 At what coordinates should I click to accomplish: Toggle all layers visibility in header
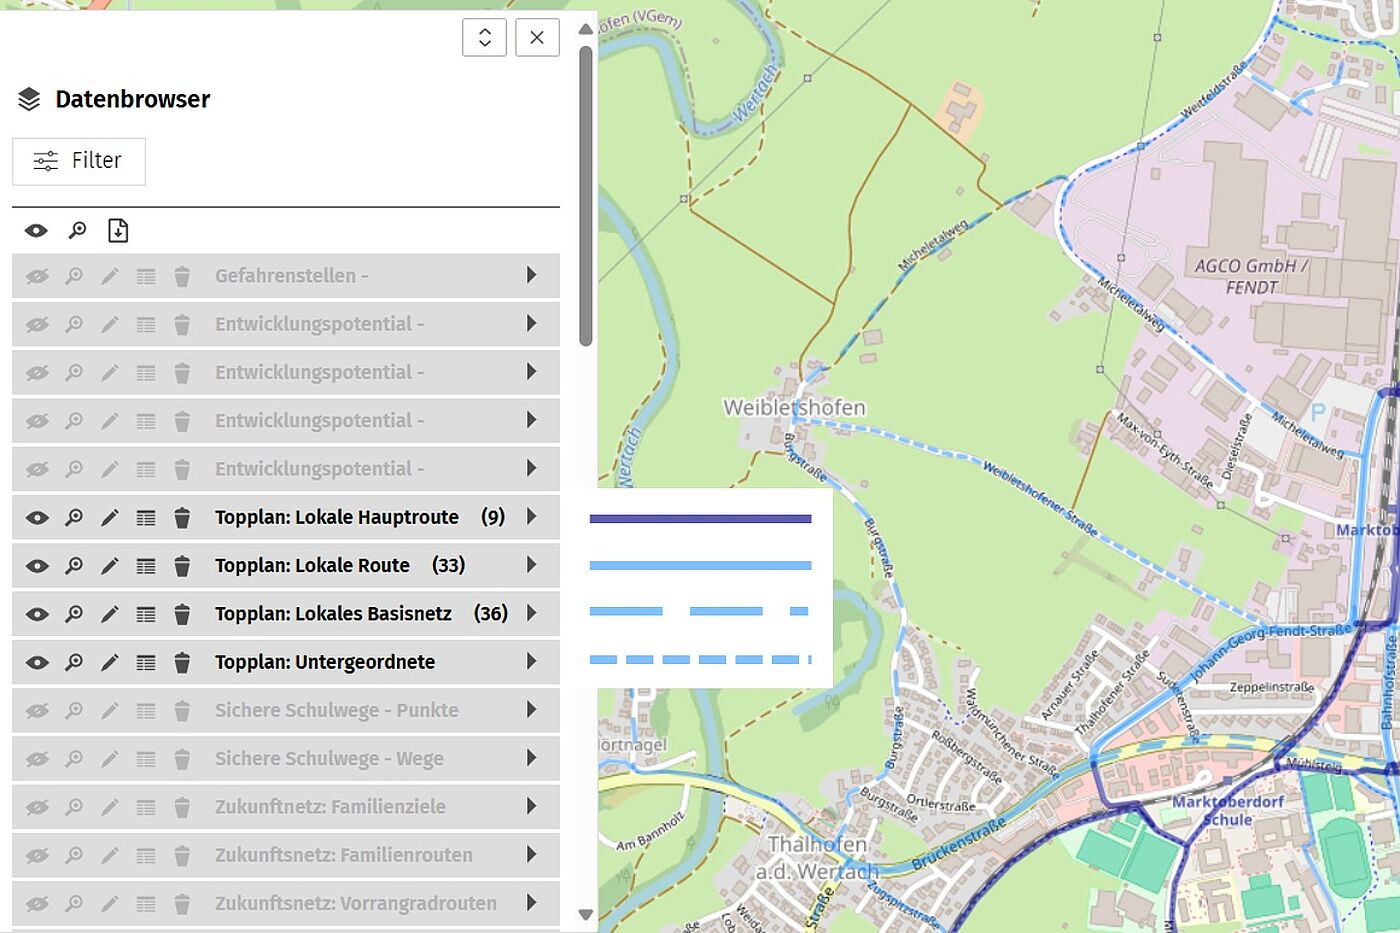coord(36,231)
